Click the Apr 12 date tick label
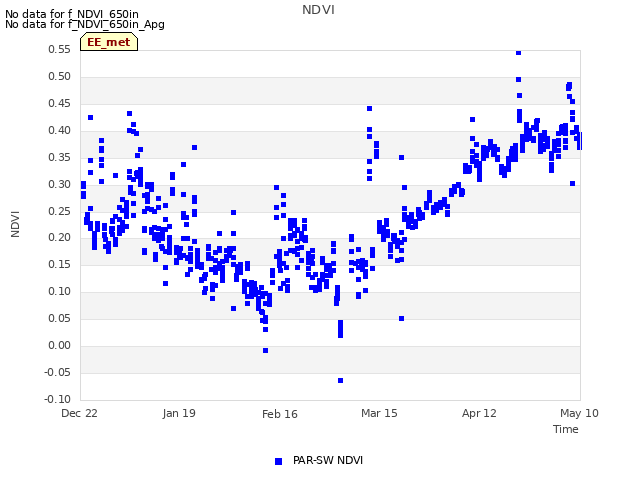This screenshot has width=640, height=480. click(479, 413)
